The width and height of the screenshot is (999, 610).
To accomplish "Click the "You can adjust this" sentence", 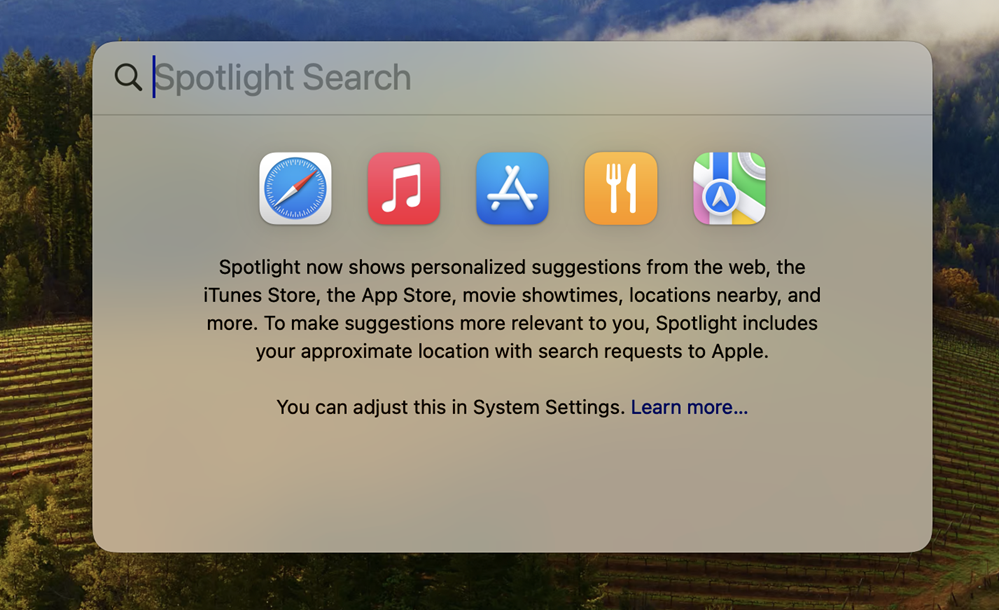I will [512, 407].
